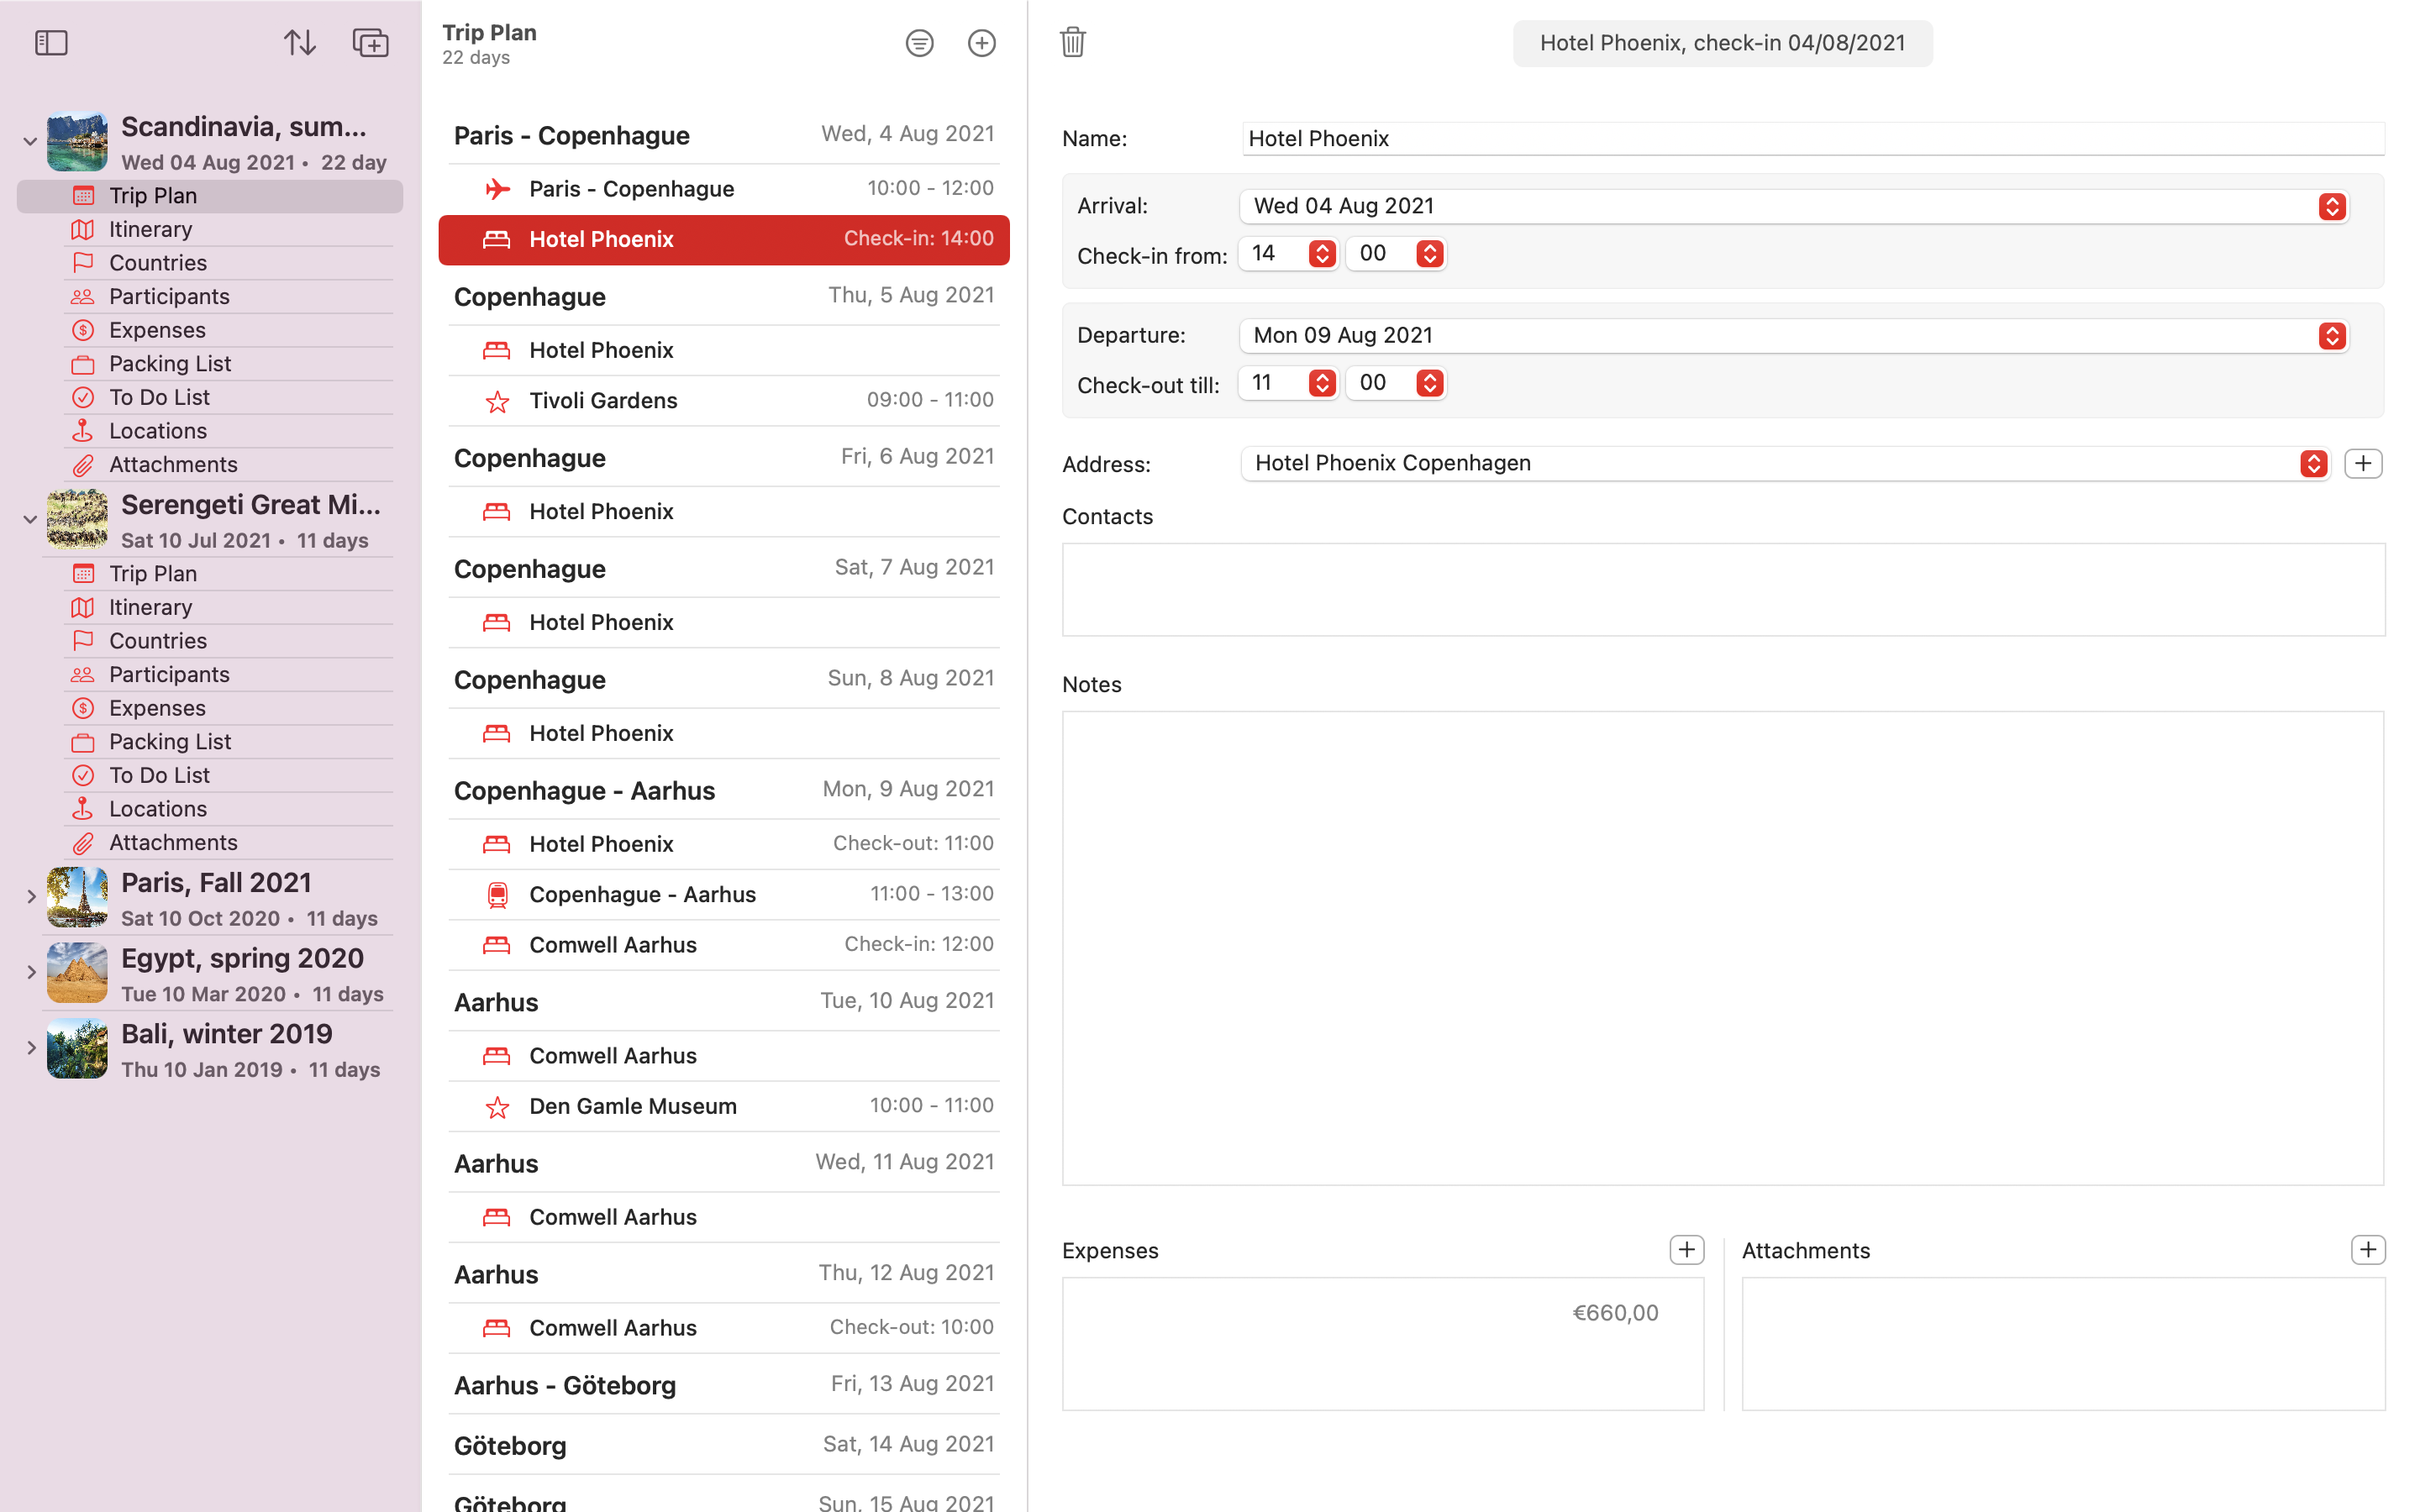This screenshot has height=1512, width=2420.
Task: Adjust the check-out hour stepper
Action: [x=1322, y=383]
